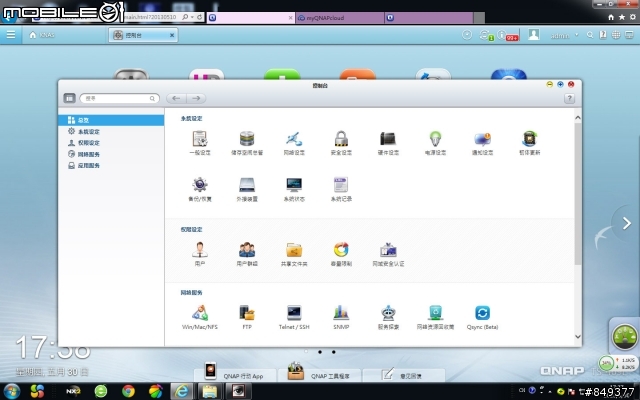Image resolution: width=640 pixels, height=400 pixels.
Task: Open Internet Explorer in Windows taskbar
Action: pyautogui.click(x=181, y=391)
